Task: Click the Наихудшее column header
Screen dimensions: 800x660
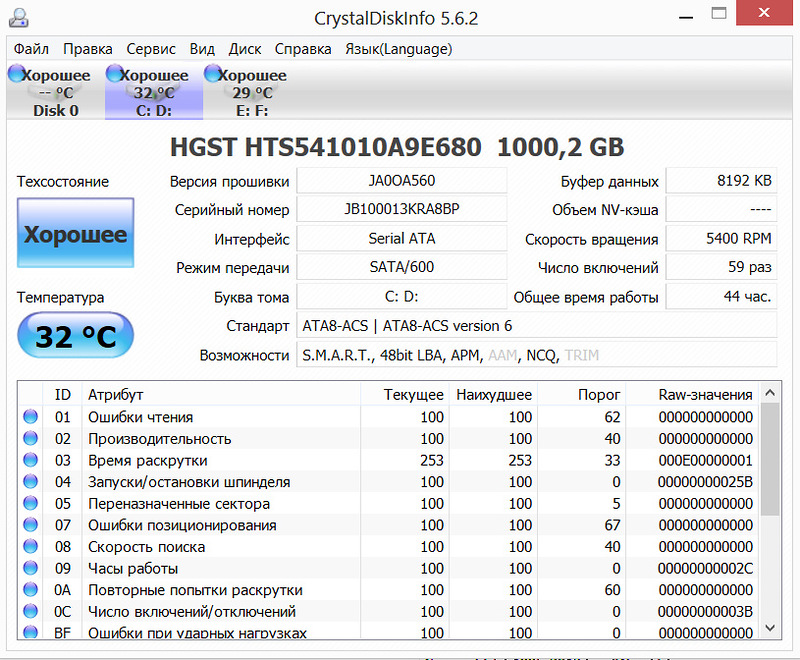Action: [x=494, y=394]
